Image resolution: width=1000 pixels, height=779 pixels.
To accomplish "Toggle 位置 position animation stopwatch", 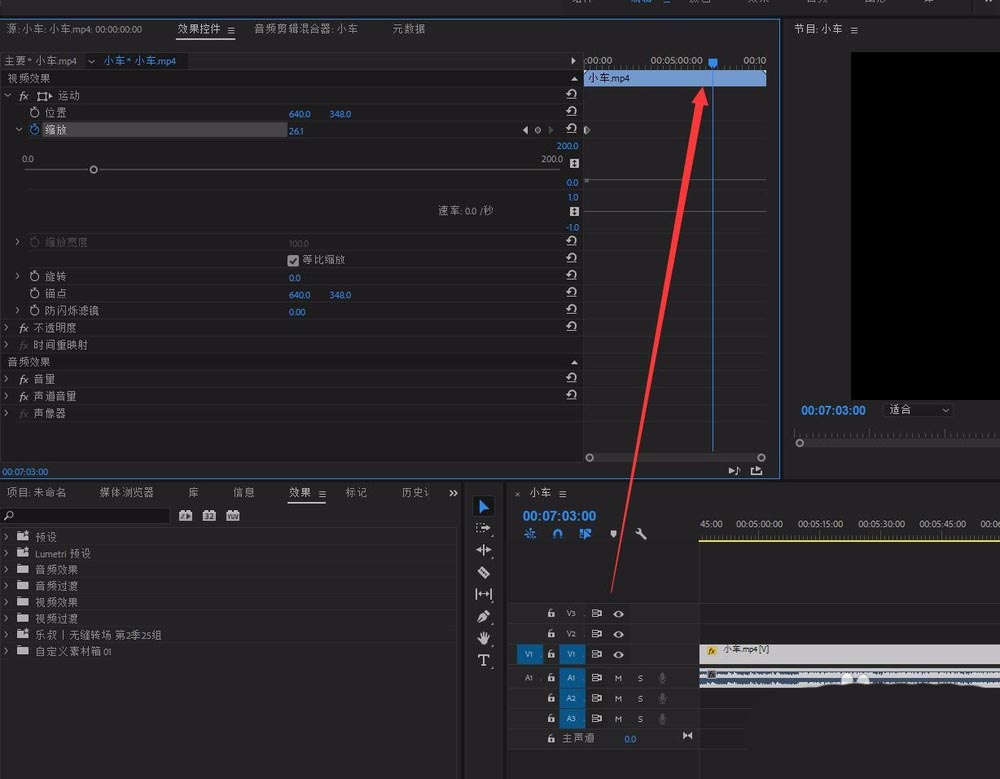I will tap(34, 112).
